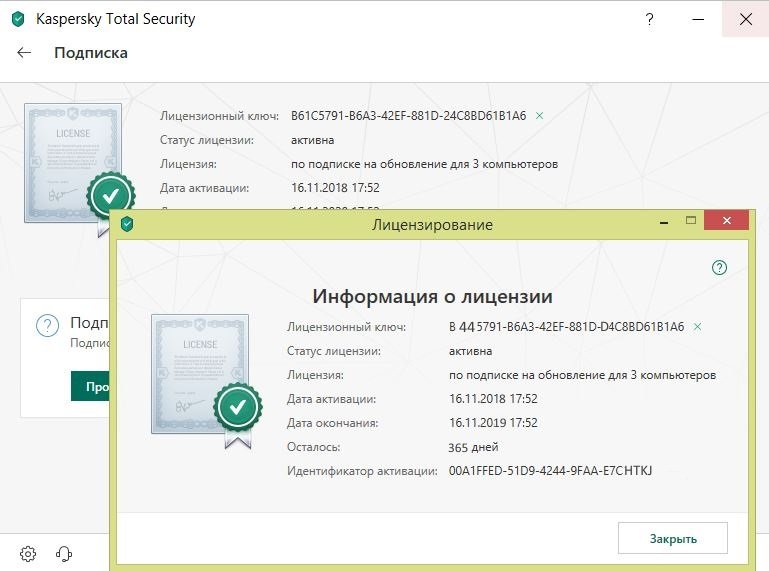The image size is (769, 571).
Task: Click the activation identifier value text
Action: pyautogui.click(x=550, y=471)
